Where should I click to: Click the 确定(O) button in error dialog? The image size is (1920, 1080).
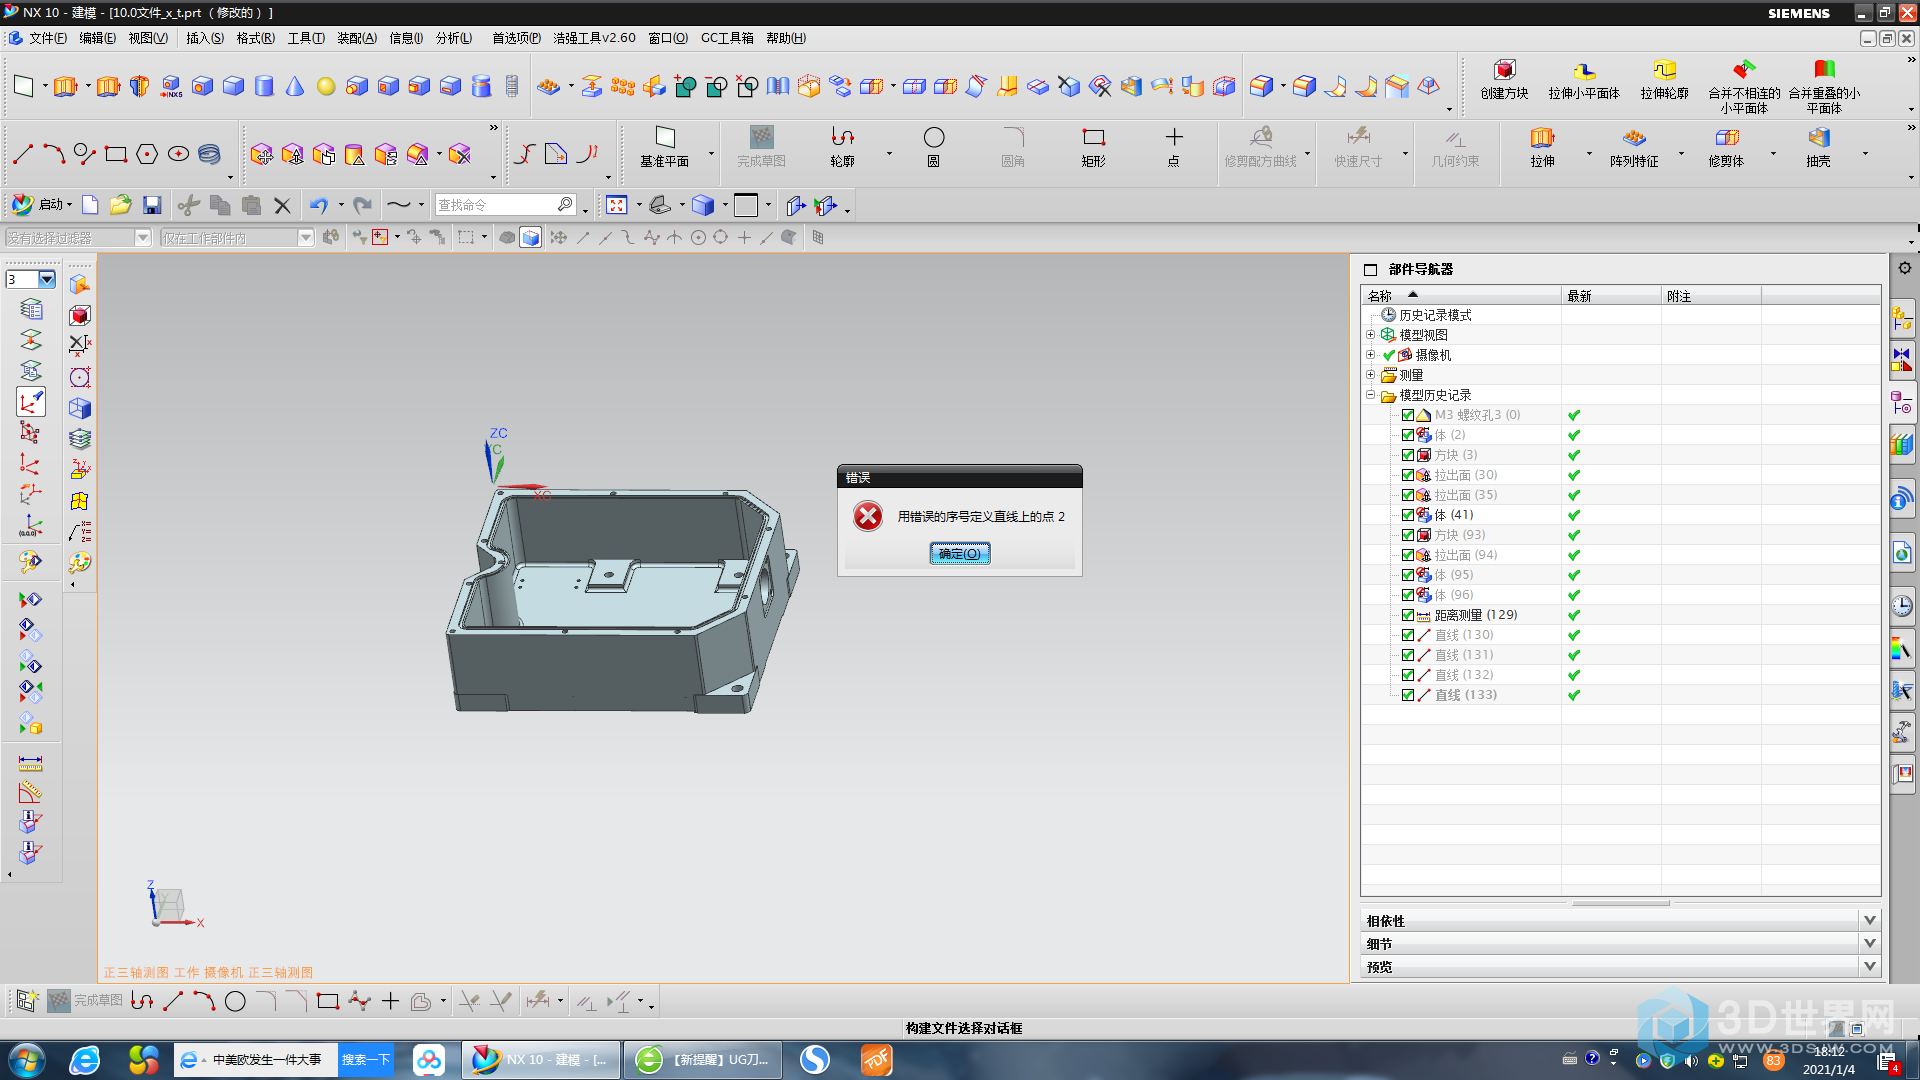pyautogui.click(x=960, y=554)
